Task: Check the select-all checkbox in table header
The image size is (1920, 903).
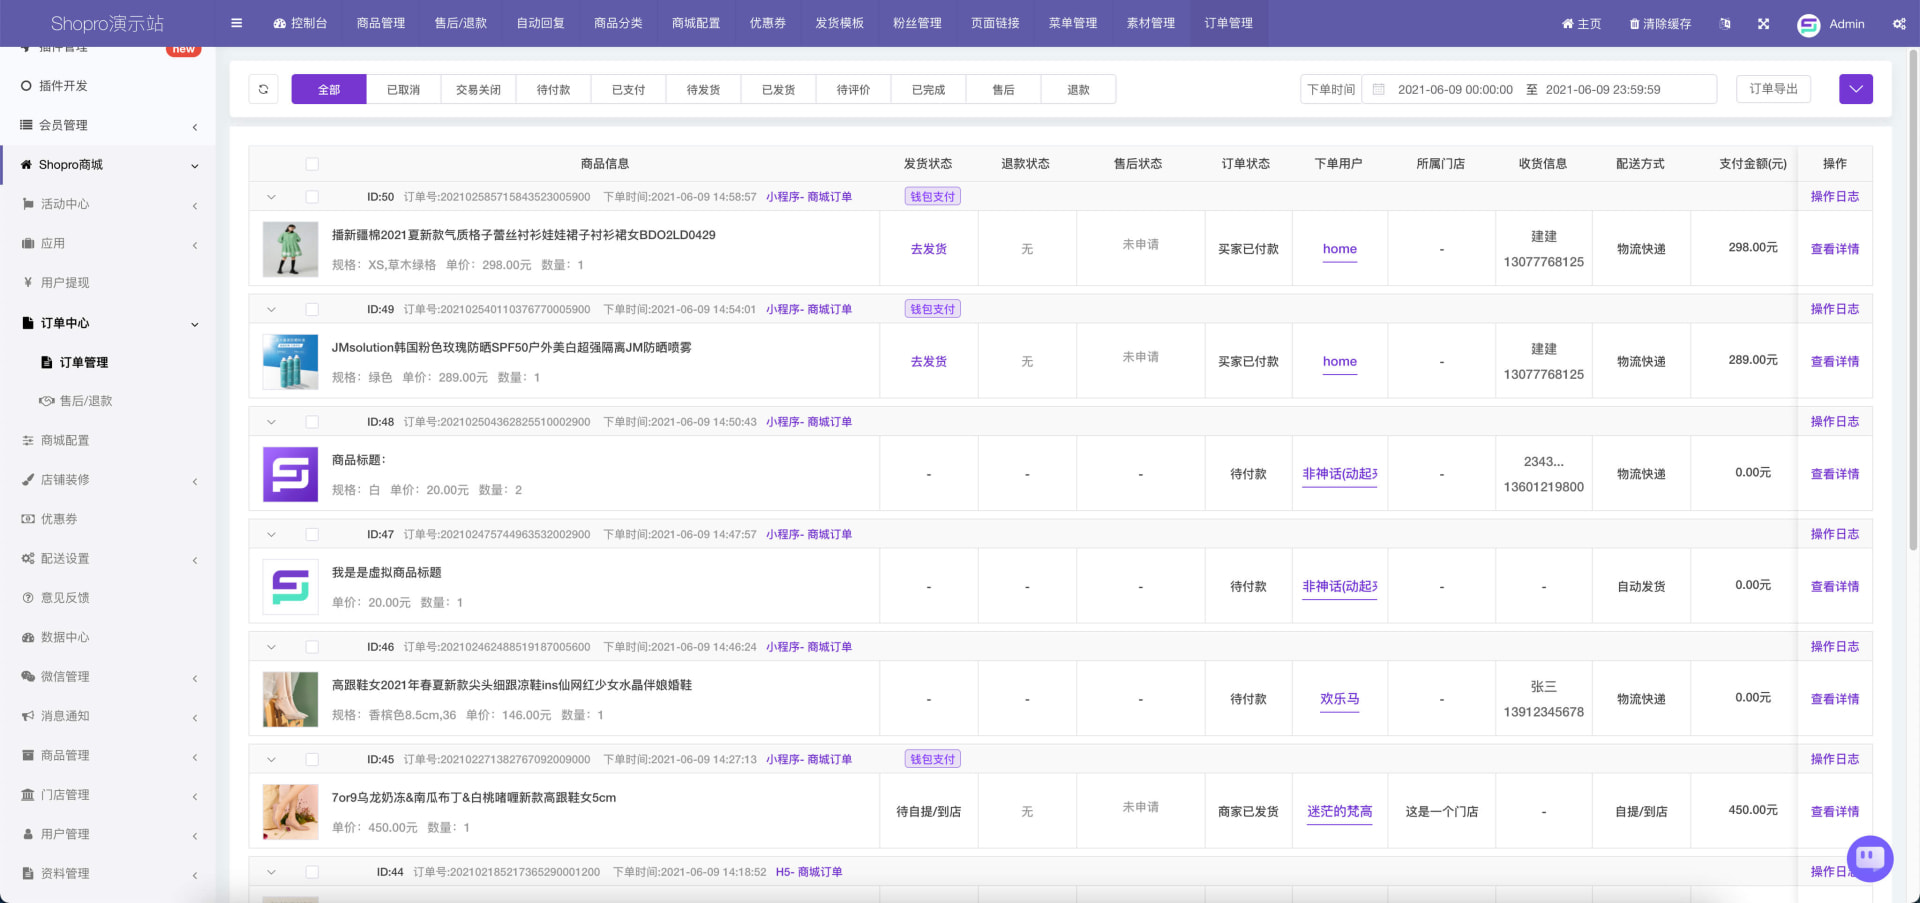Action: (x=312, y=164)
